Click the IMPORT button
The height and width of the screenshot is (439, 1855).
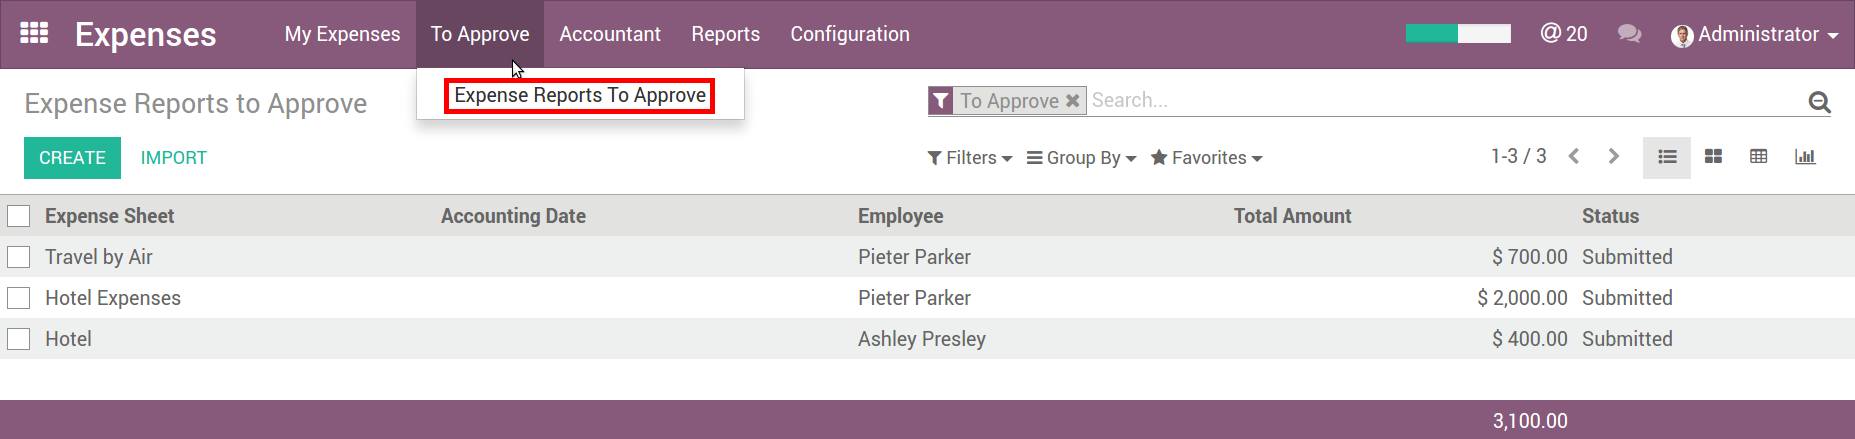point(174,158)
